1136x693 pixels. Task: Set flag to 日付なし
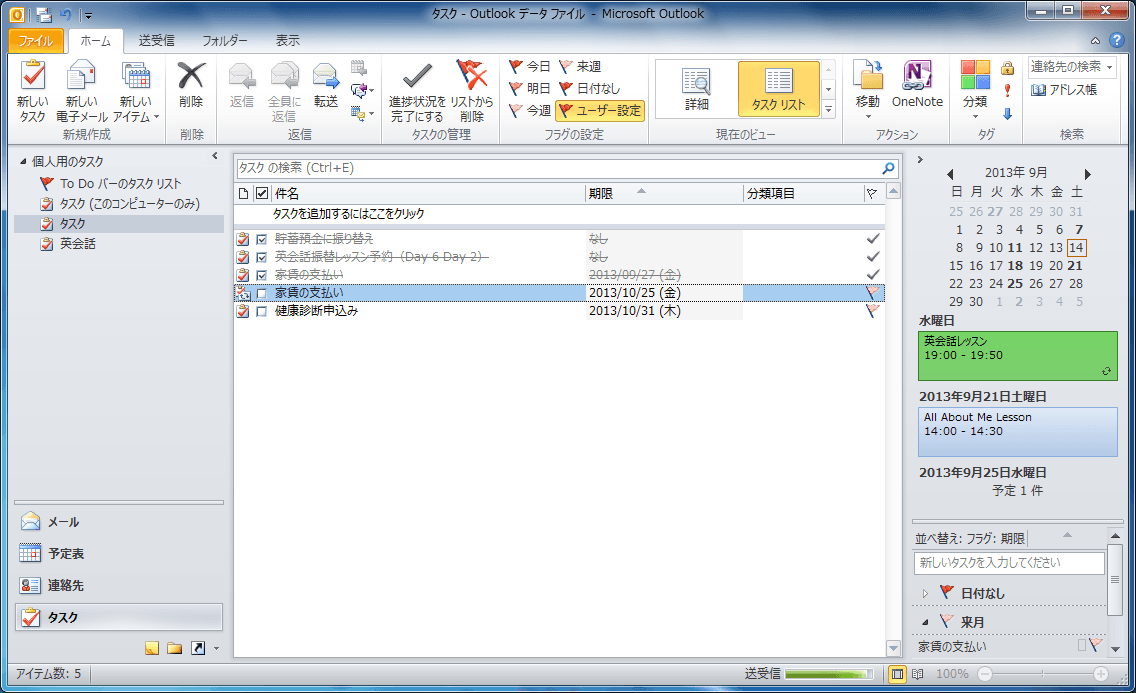coord(589,88)
